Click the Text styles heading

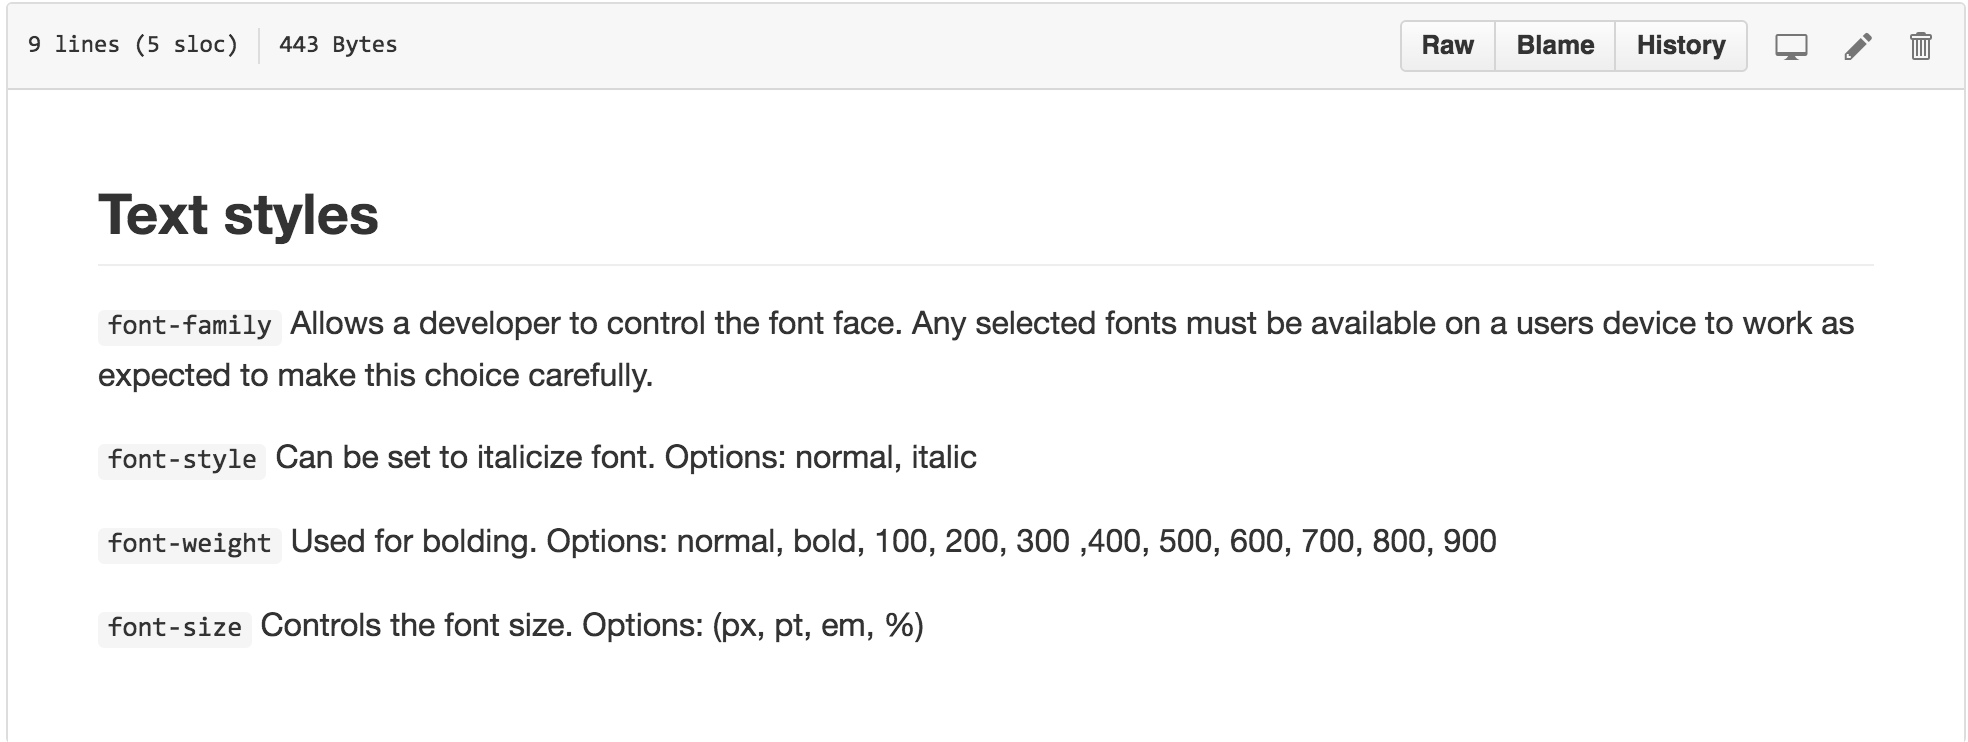point(238,215)
